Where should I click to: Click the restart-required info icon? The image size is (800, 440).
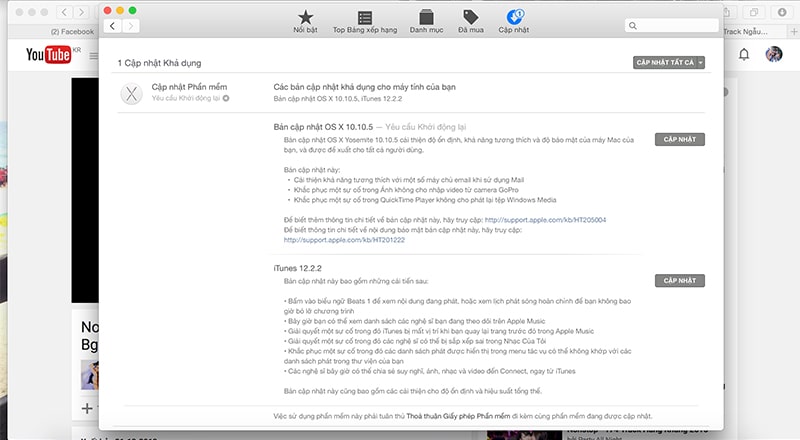(226, 98)
